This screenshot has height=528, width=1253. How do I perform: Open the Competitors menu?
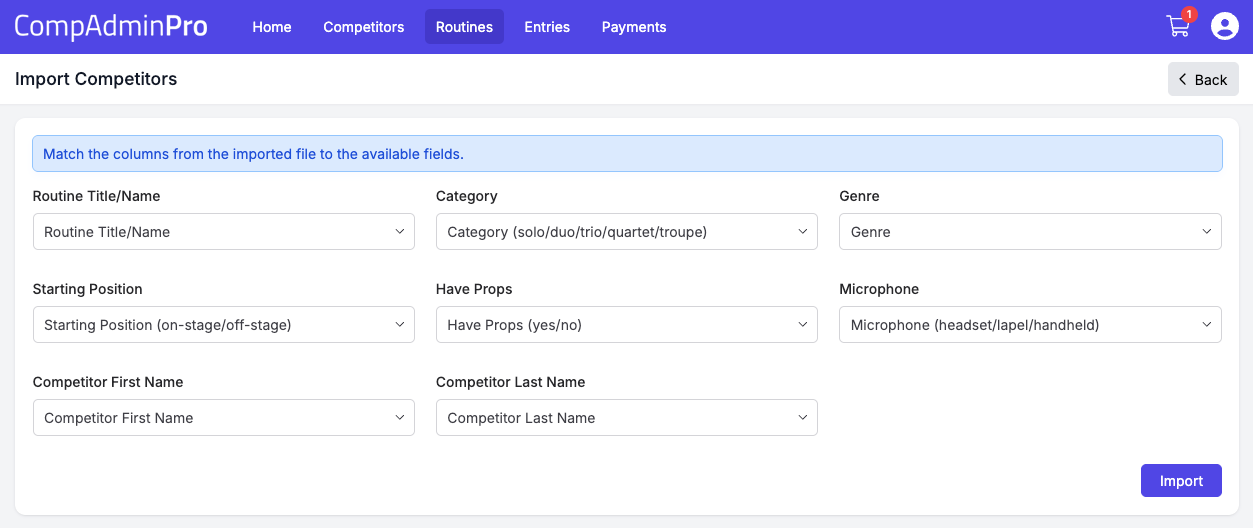364,27
